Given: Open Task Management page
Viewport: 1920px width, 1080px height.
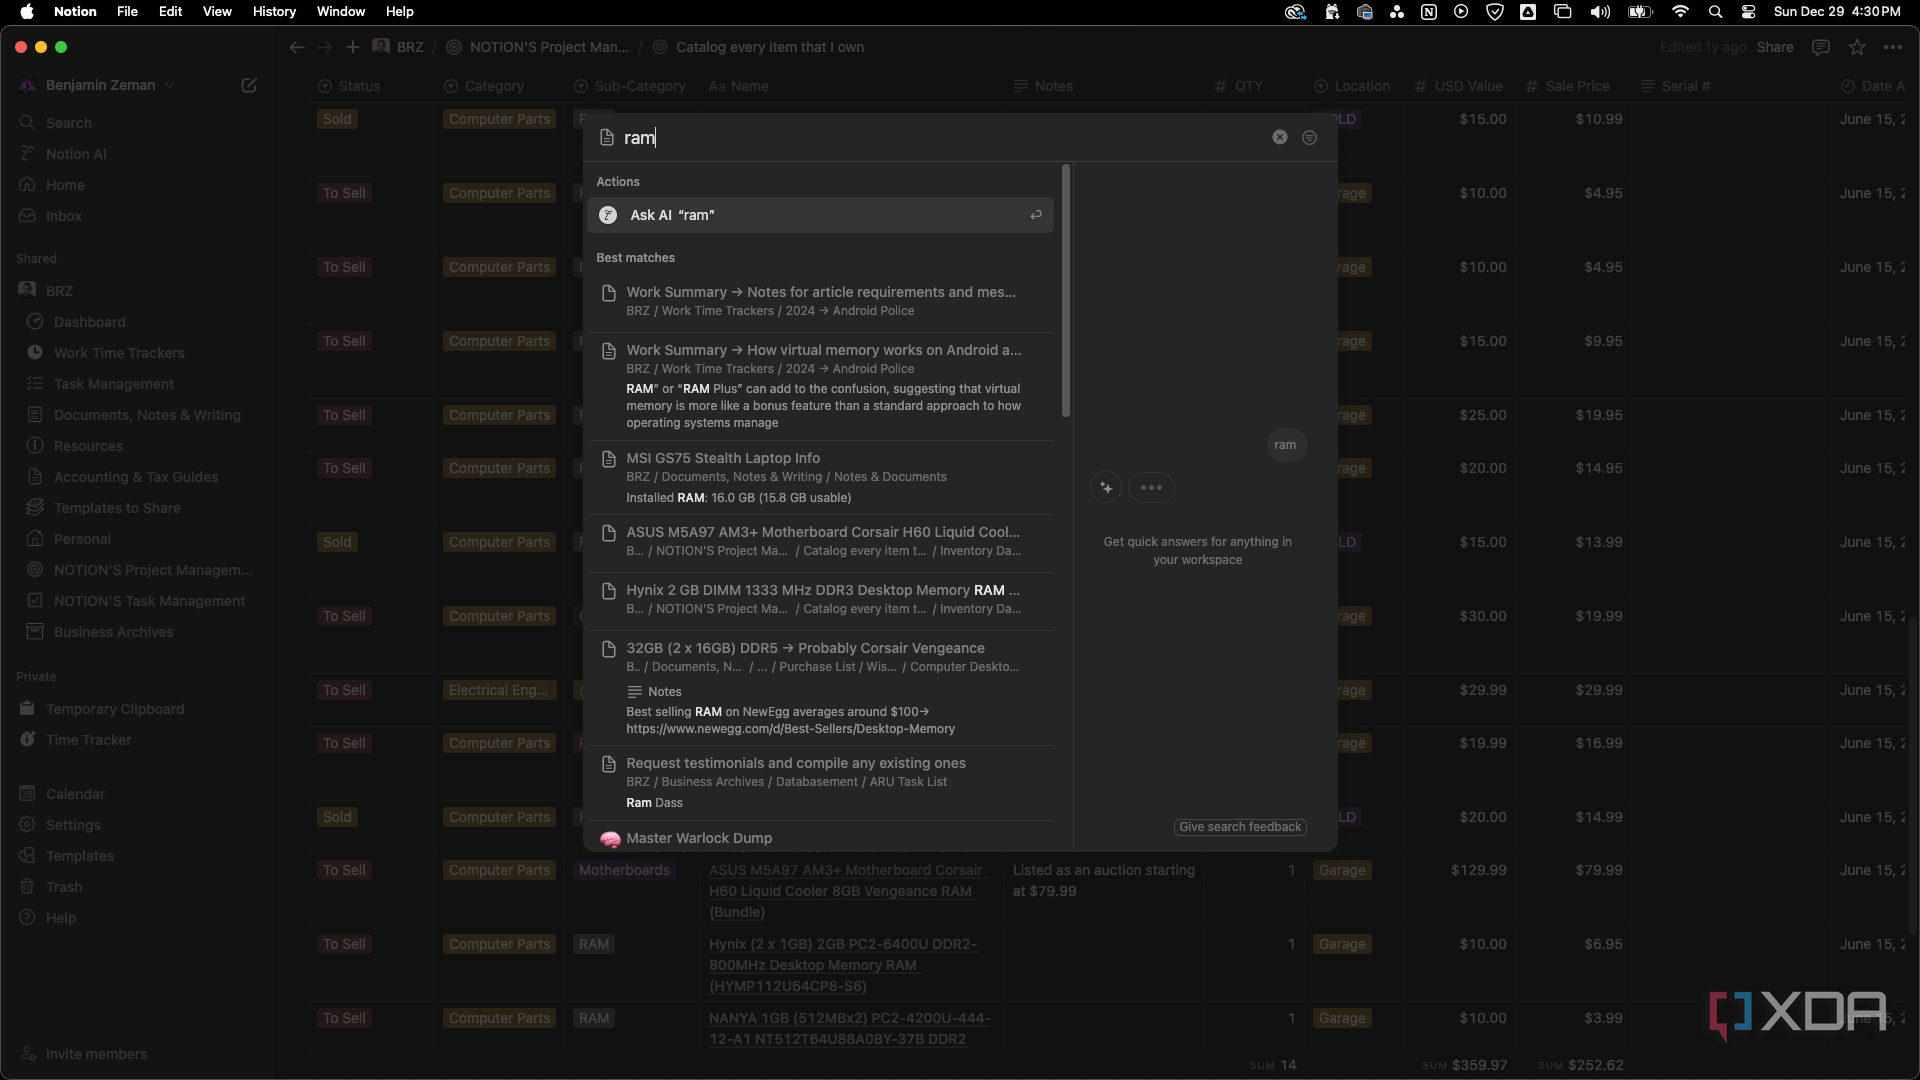Looking at the screenshot, I should point(114,384).
